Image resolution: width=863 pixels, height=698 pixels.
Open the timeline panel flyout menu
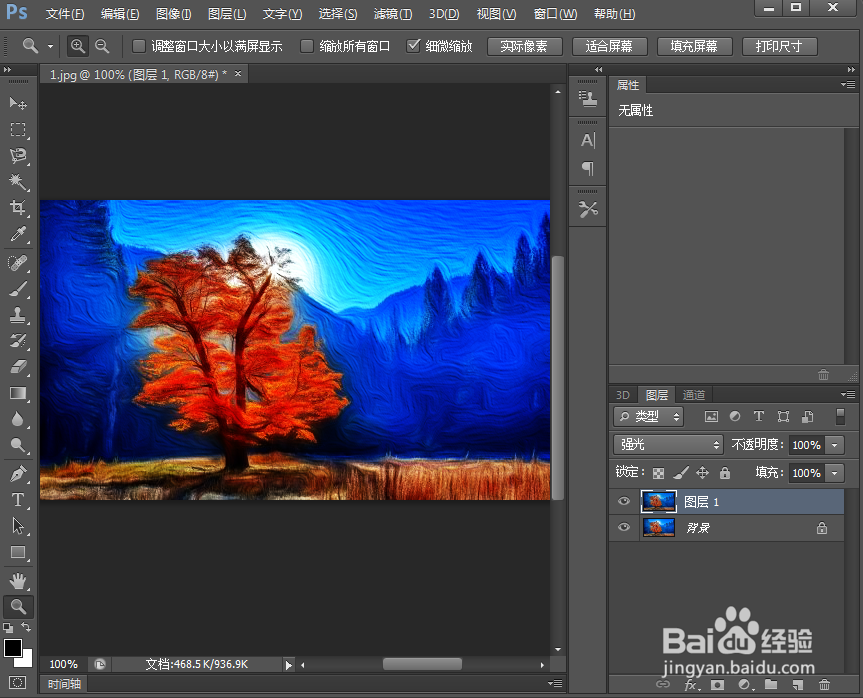point(555,683)
